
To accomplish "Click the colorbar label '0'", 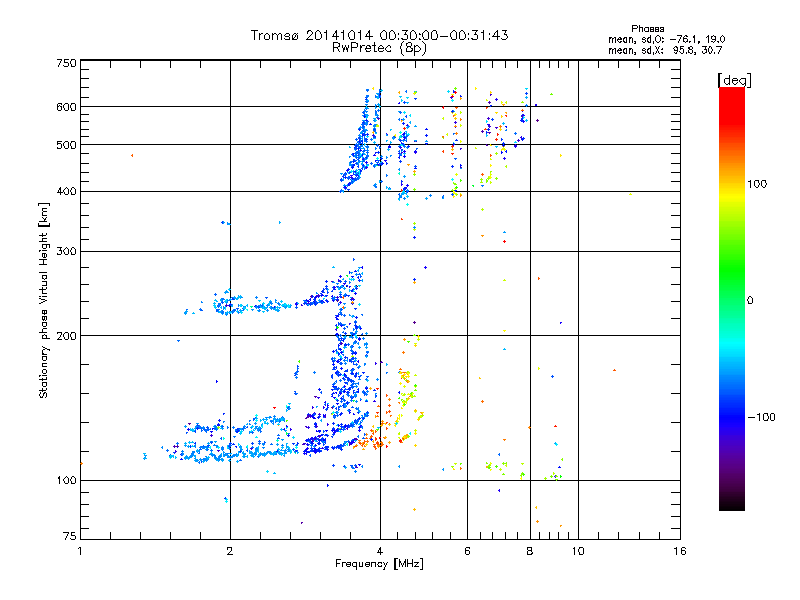I will [750, 300].
